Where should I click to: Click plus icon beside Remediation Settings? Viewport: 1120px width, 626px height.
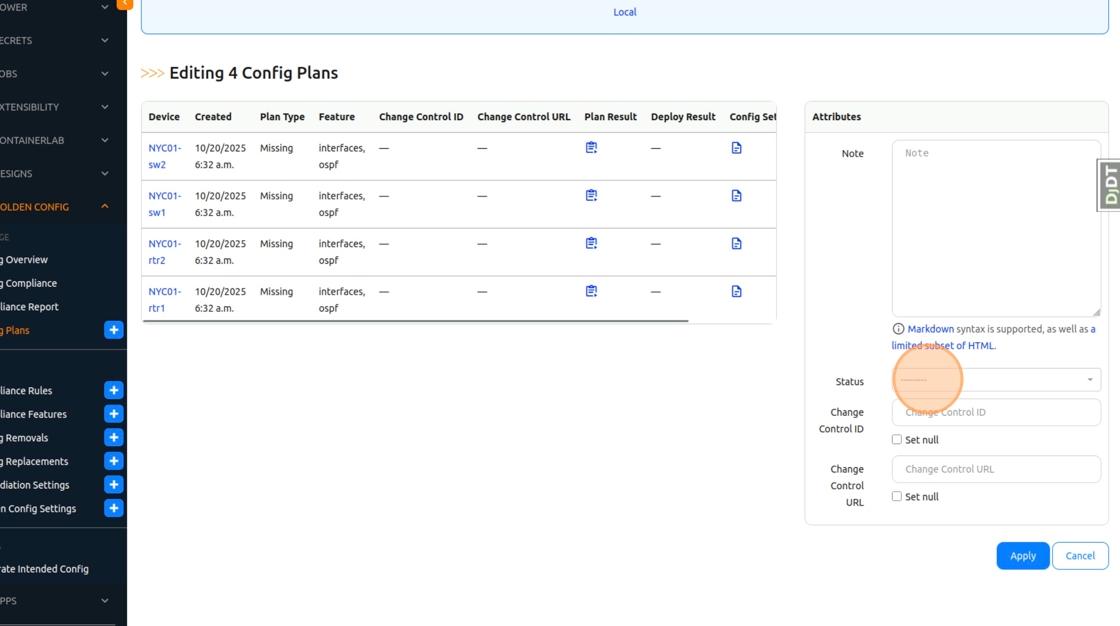tap(114, 485)
